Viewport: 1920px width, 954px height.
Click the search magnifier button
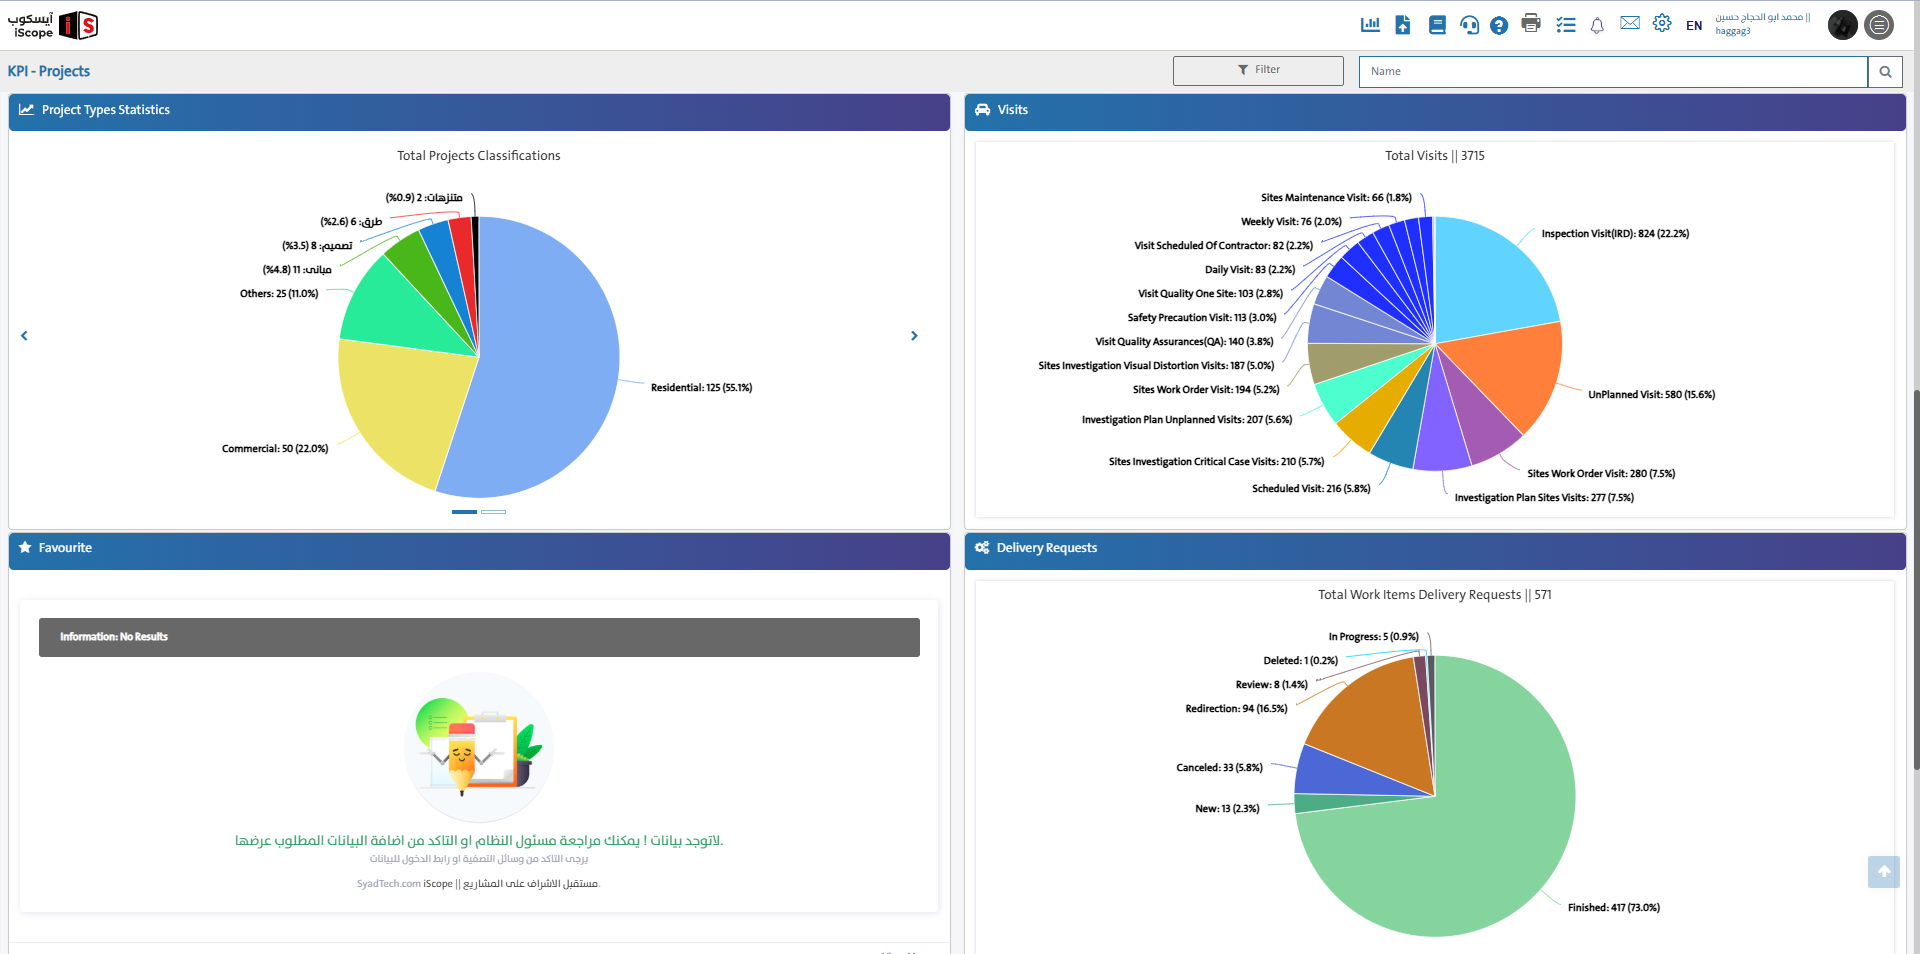point(1885,71)
